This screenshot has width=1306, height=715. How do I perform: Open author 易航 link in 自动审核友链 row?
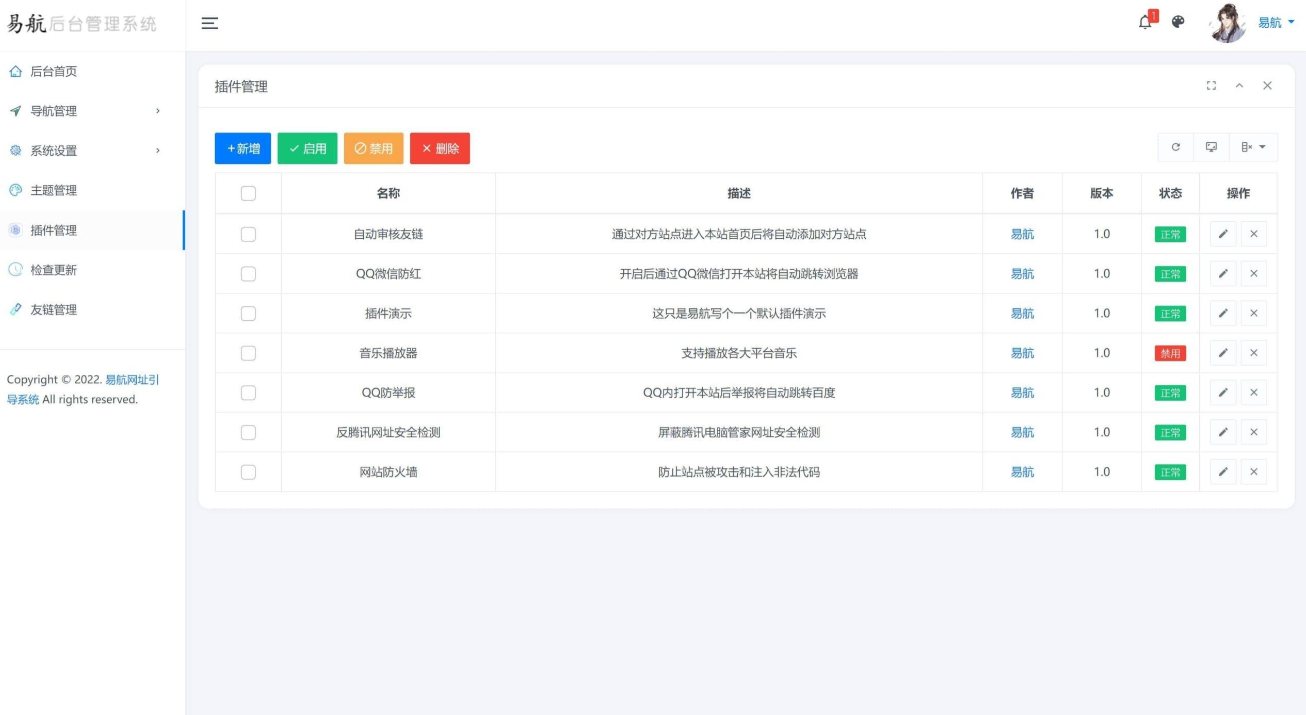[1022, 234]
